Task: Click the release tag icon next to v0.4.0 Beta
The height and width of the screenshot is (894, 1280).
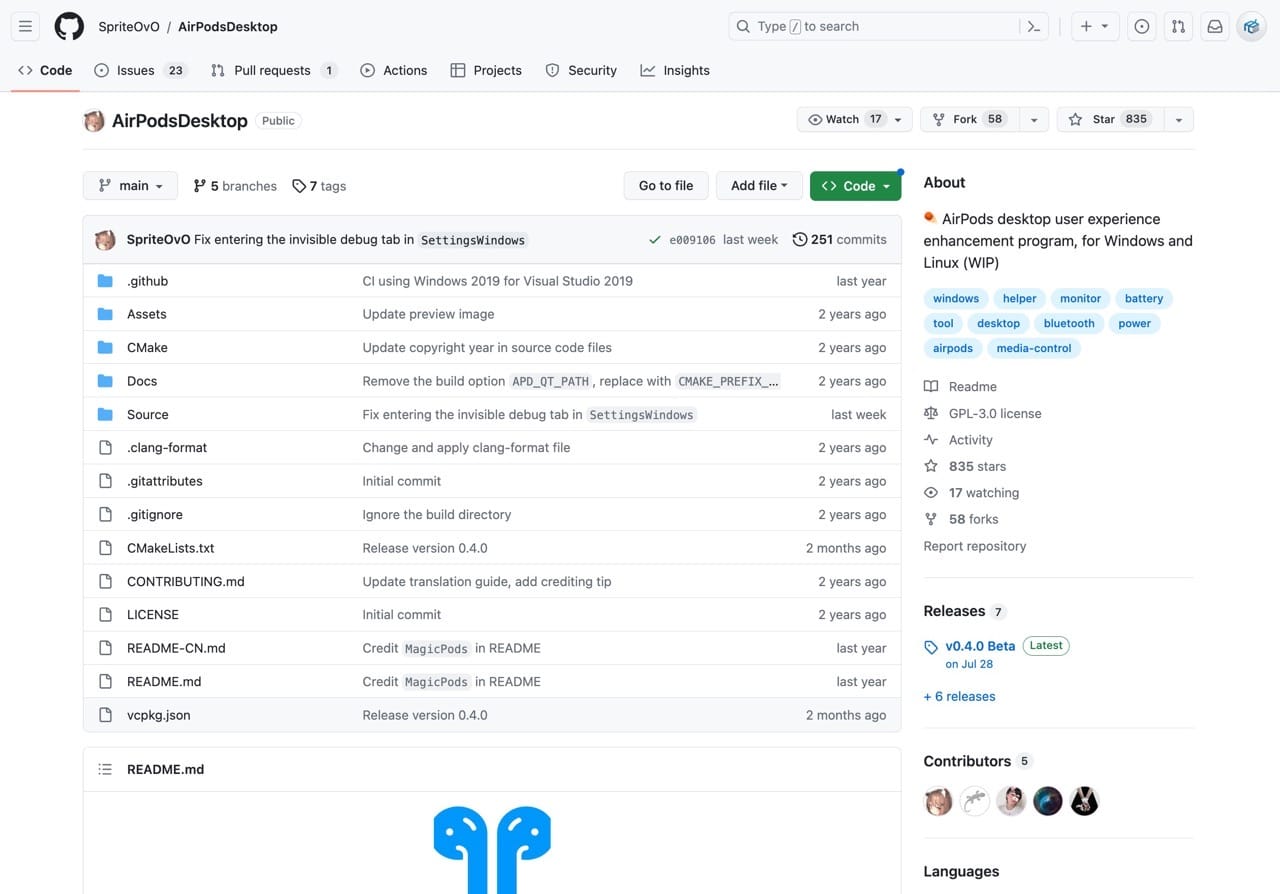Action: click(x=931, y=647)
